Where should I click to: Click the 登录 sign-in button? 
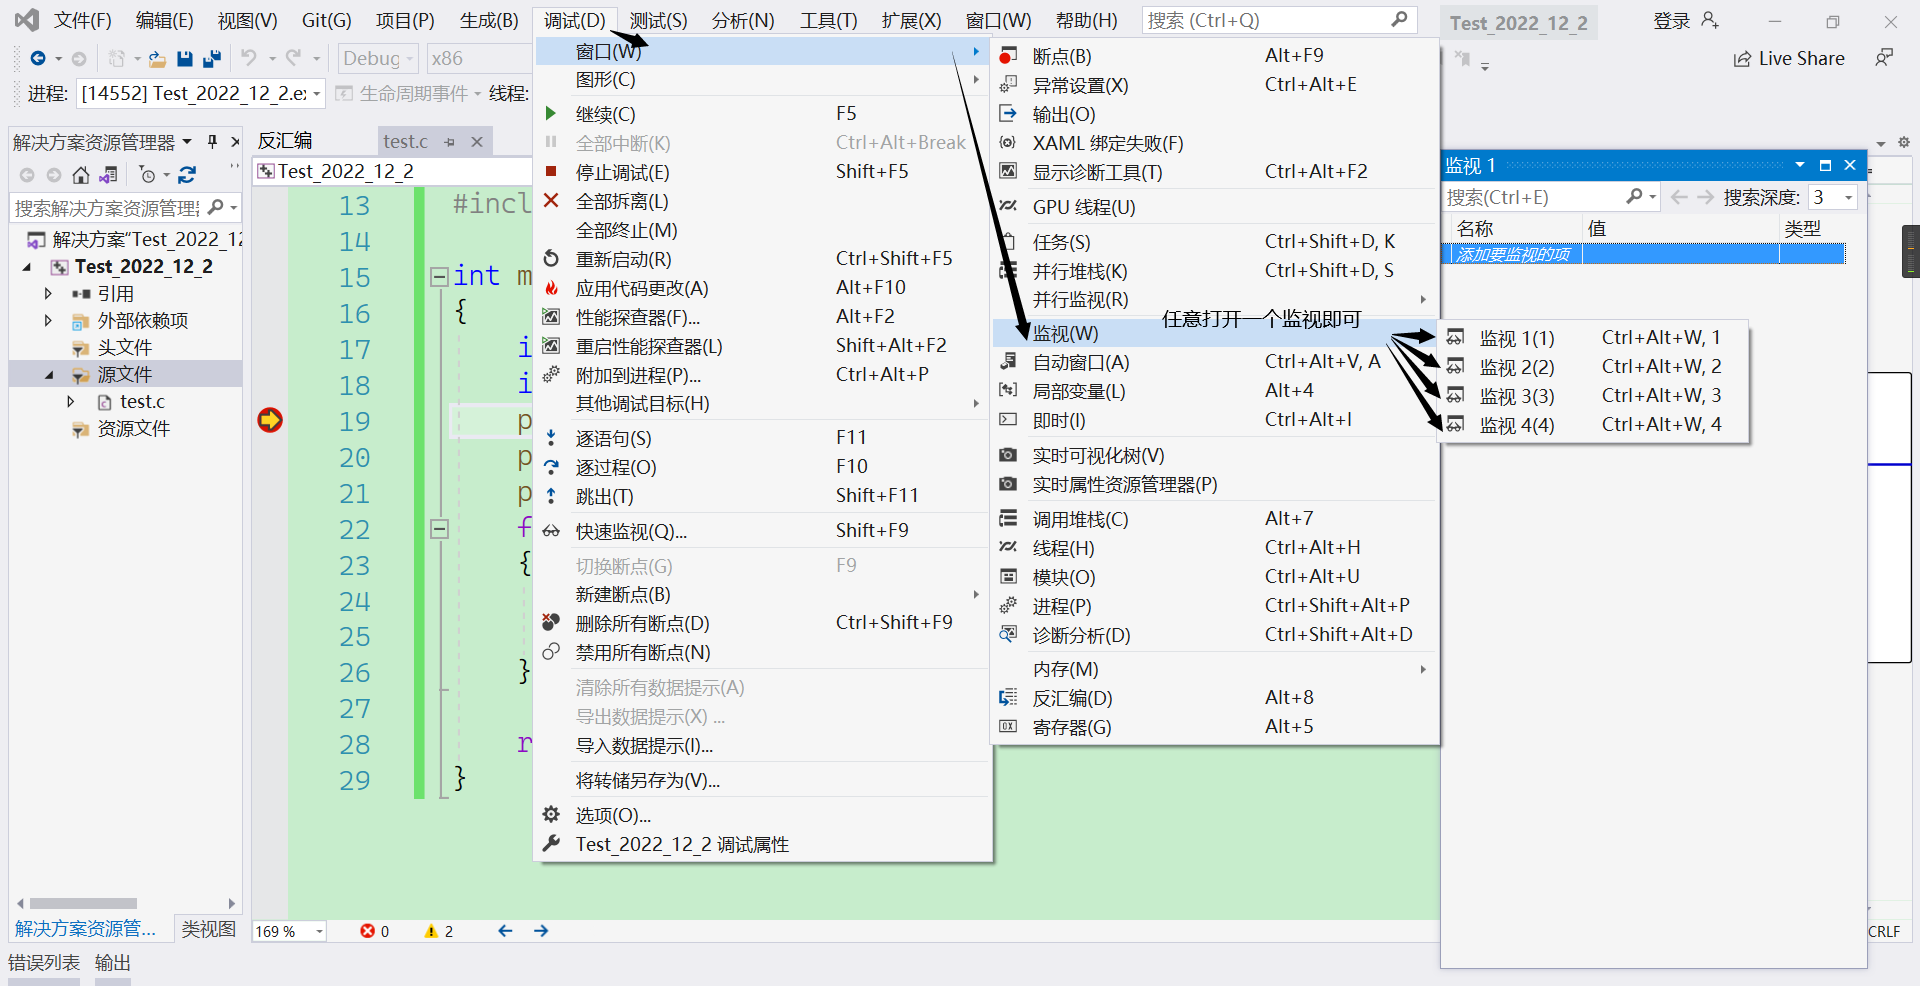[x=1685, y=21]
